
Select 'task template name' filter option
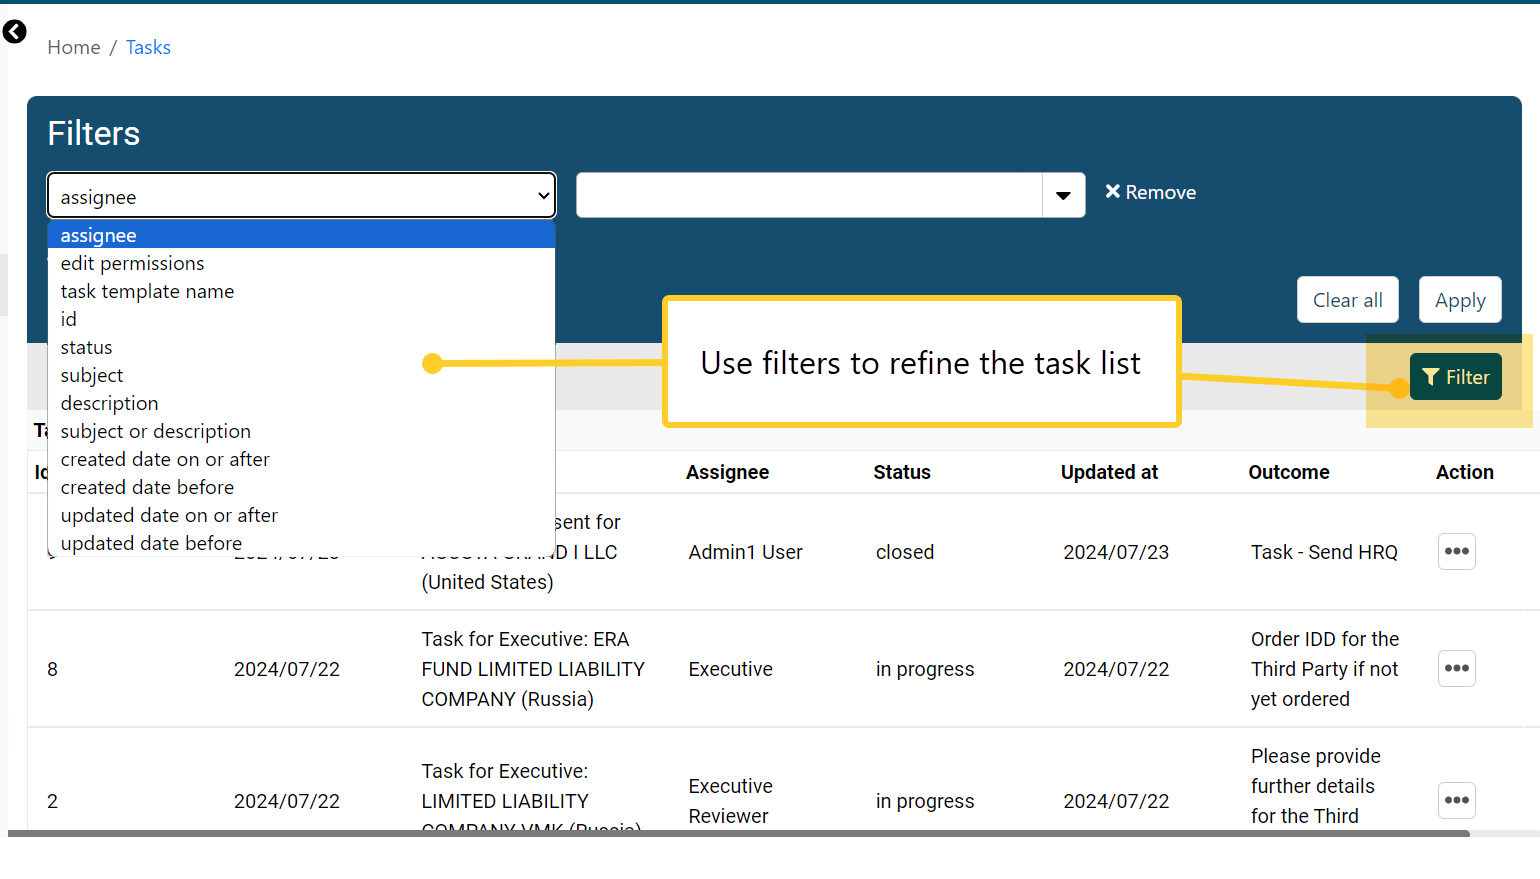(x=147, y=291)
